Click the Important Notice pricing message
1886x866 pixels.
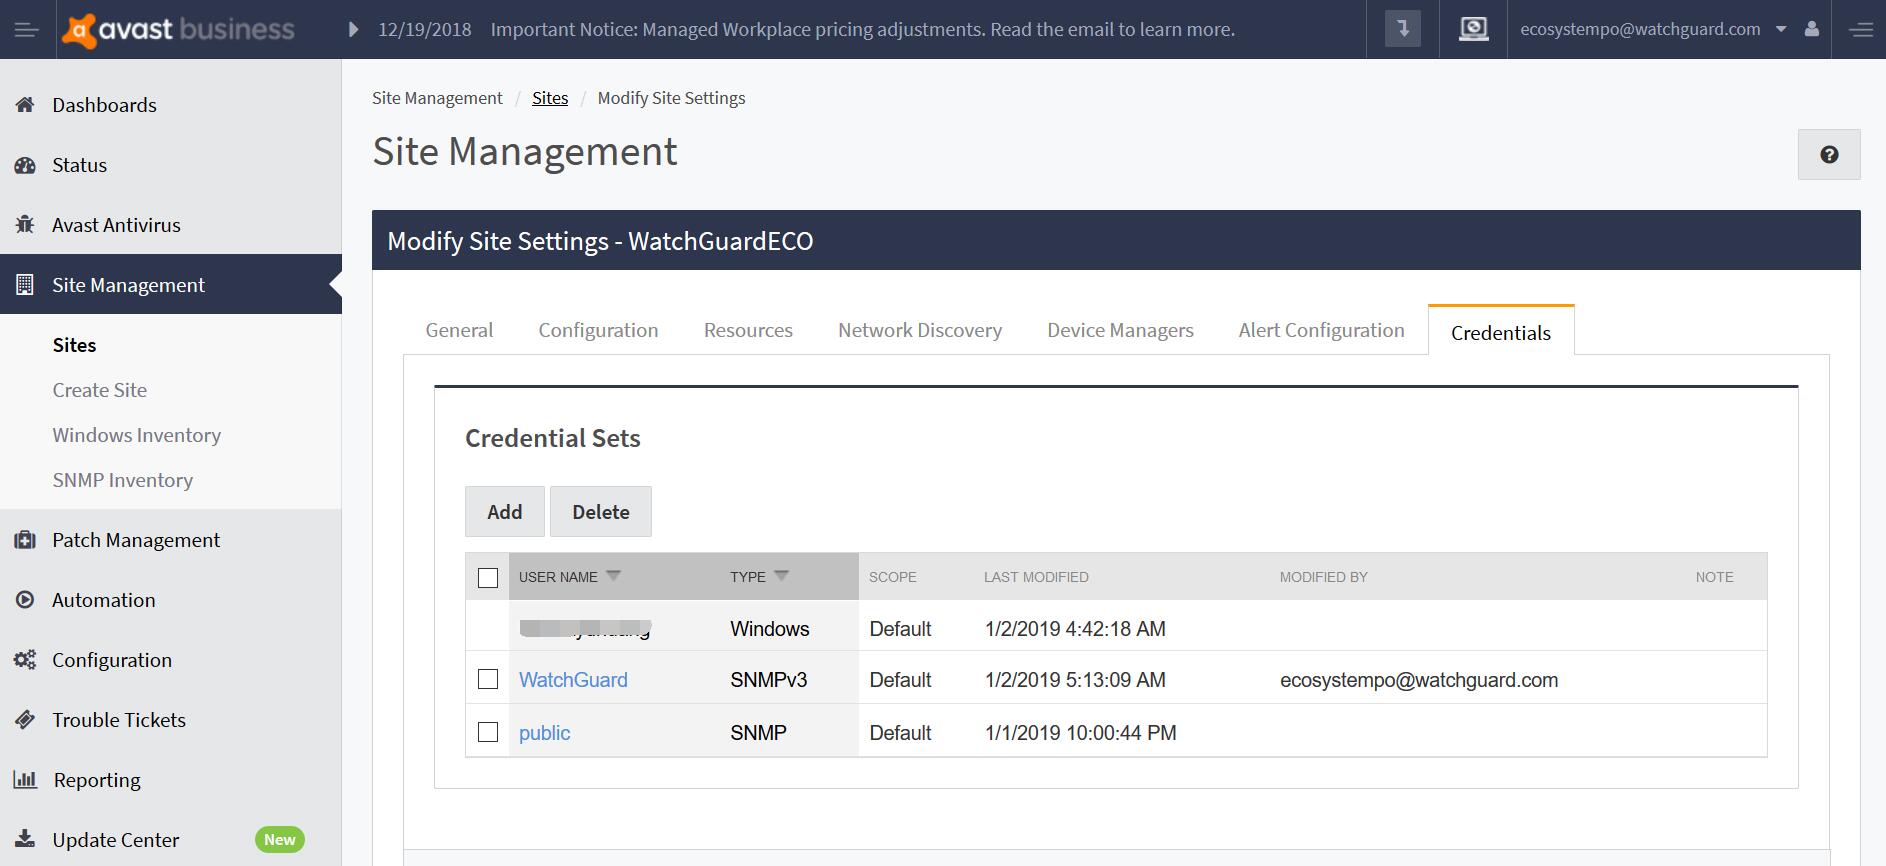[x=862, y=29]
